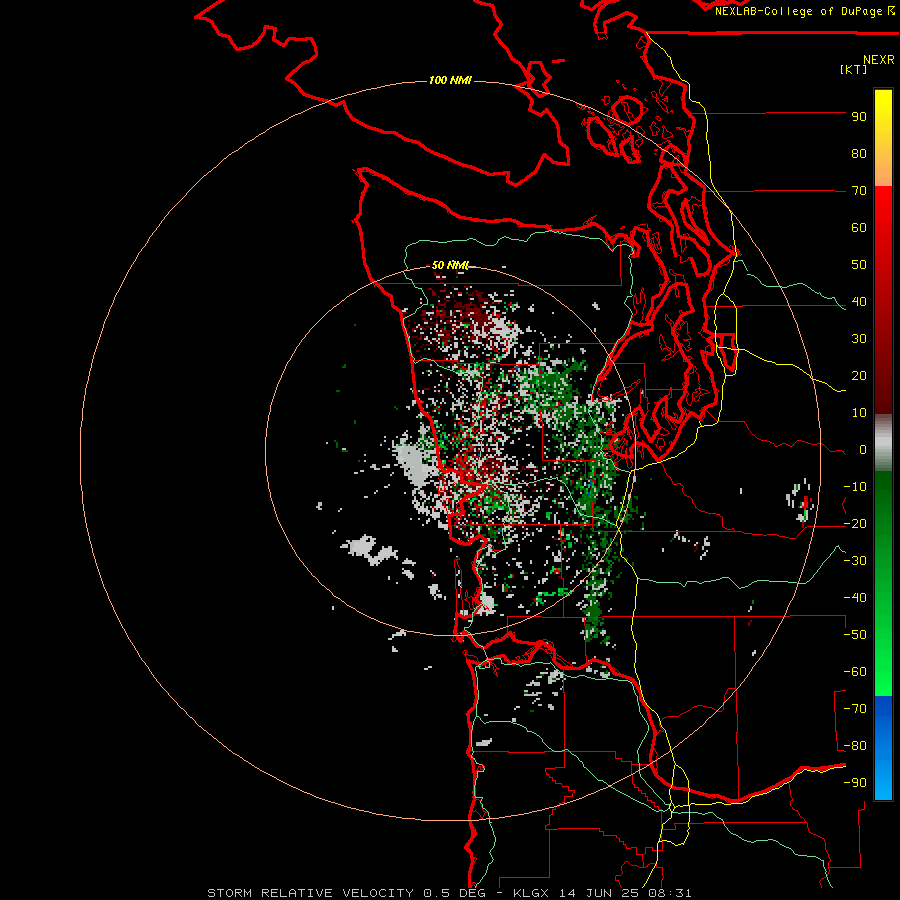Click the positive 20 scale value
Image resolution: width=900 pixels, height=900 pixels.
859,376
